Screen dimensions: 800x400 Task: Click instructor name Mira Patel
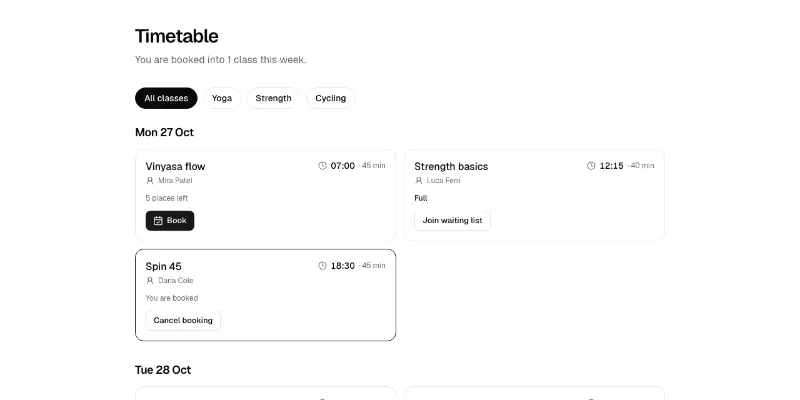pyautogui.click(x=175, y=181)
